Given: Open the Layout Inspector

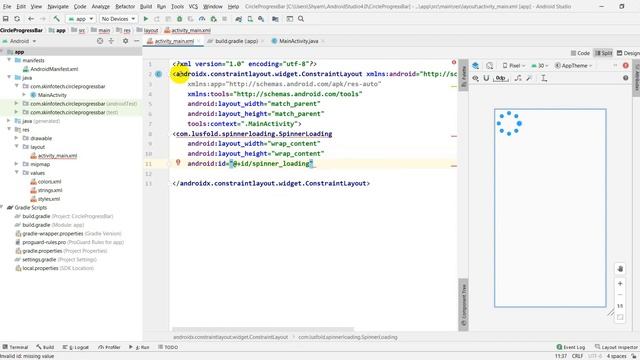Looking at the screenshot, I should pyautogui.click(x=616, y=347).
